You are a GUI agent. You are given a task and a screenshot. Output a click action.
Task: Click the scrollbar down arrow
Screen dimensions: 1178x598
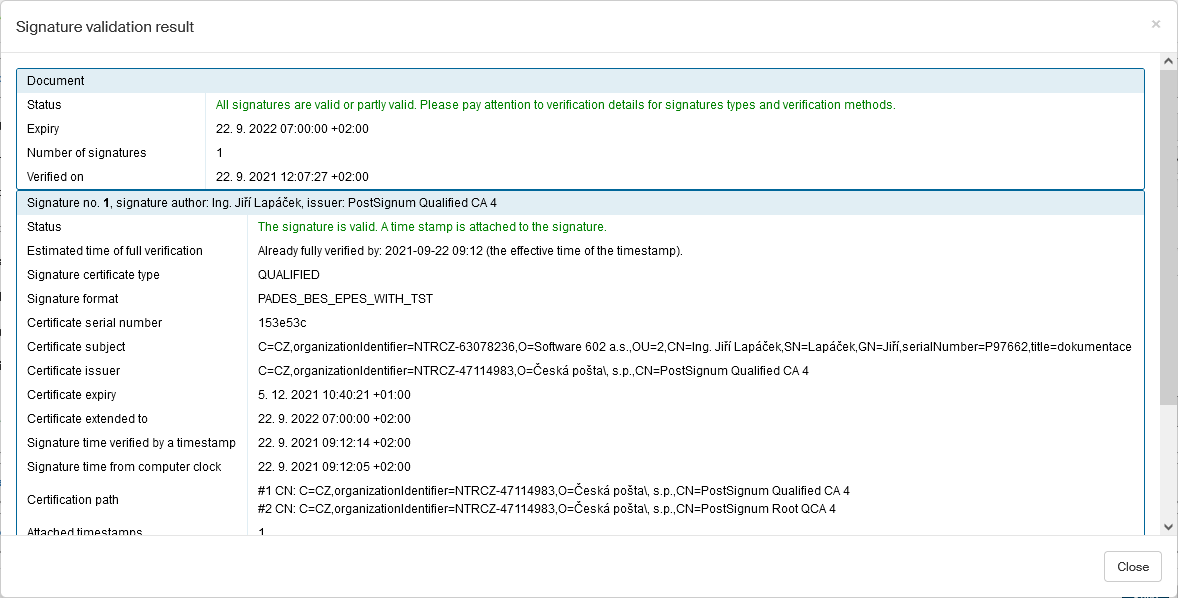coord(1168,526)
